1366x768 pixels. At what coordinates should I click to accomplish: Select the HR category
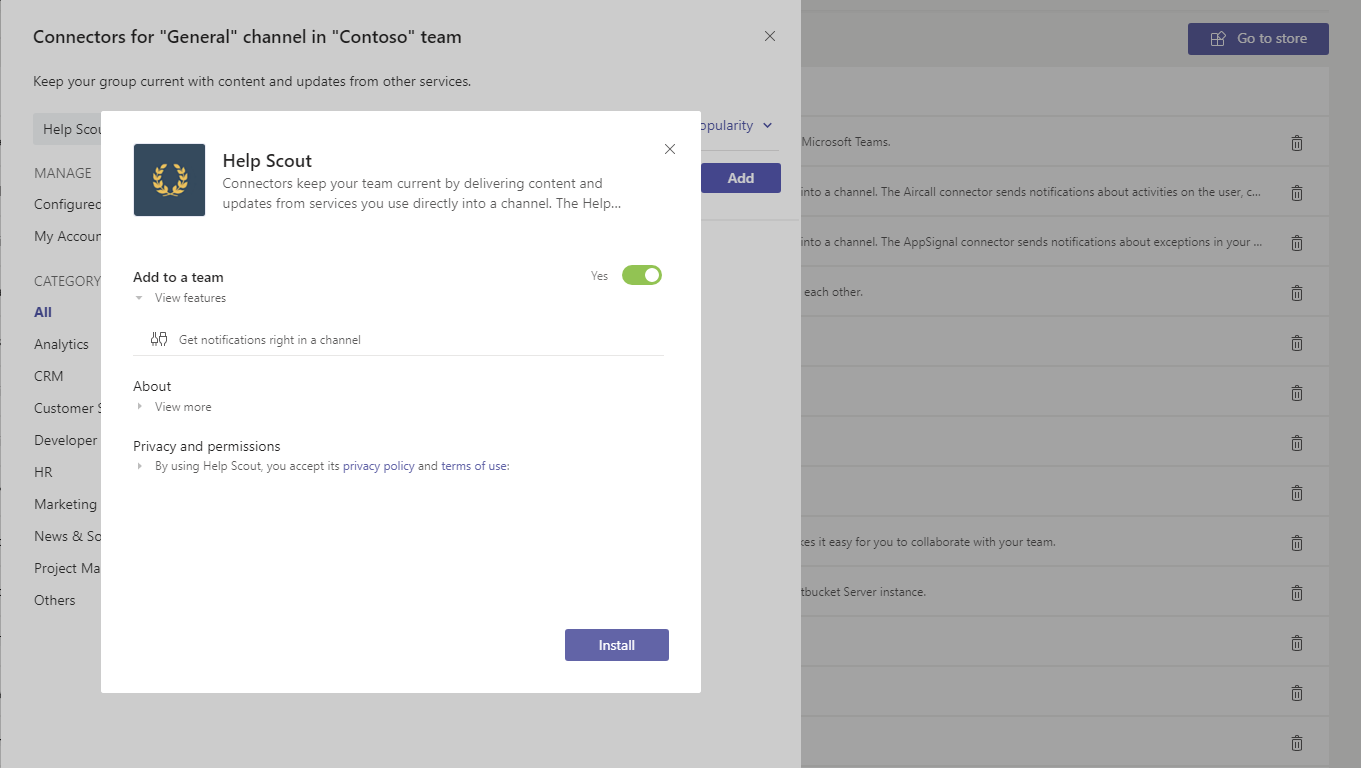[43, 472]
